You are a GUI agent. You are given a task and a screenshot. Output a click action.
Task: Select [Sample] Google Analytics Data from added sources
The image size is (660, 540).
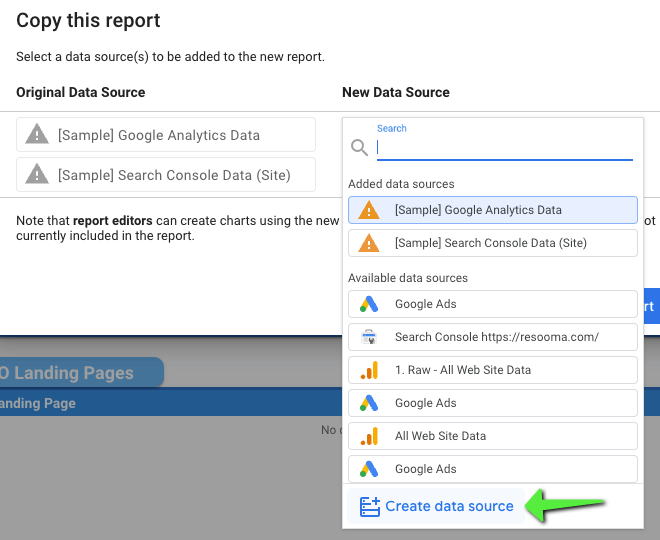point(492,210)
